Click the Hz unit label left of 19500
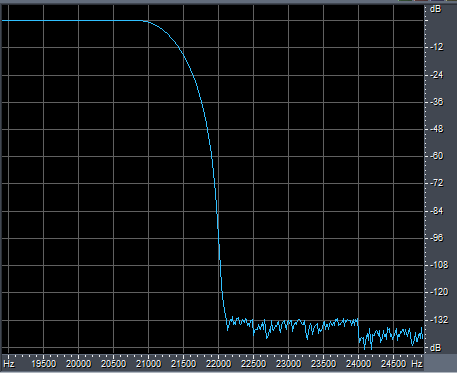 coord(9,363)
